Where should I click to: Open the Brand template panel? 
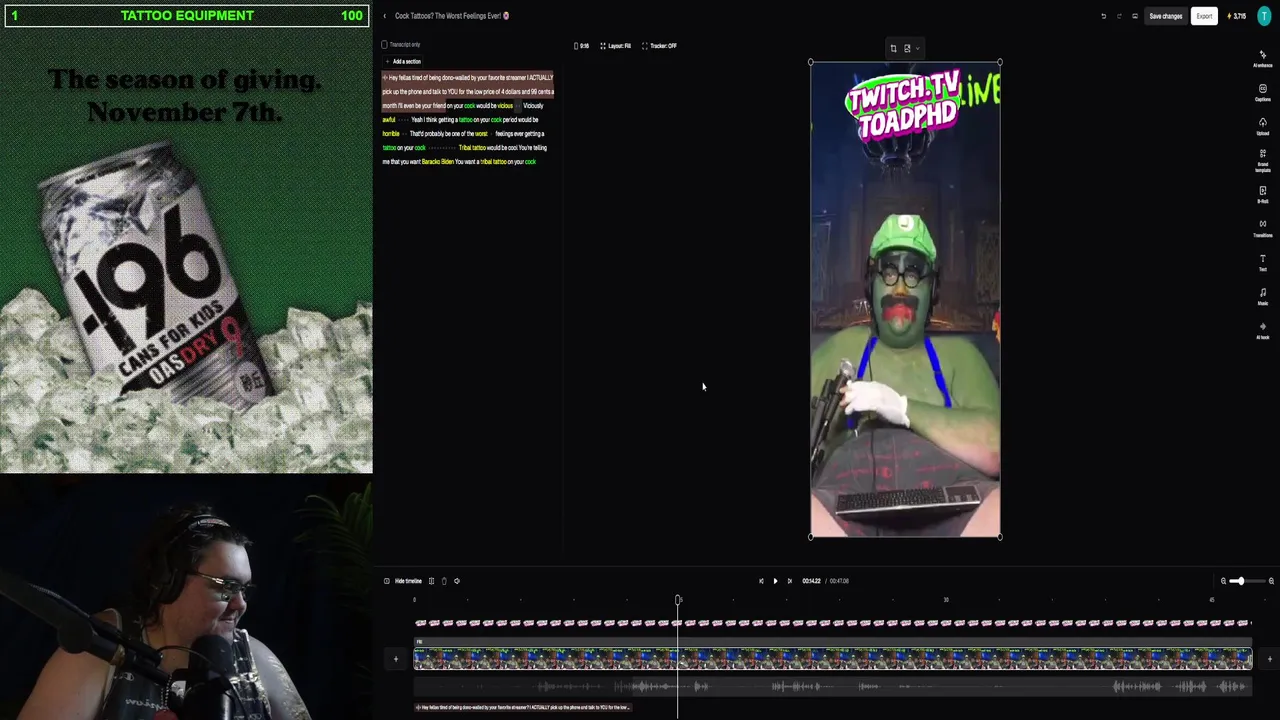click(x=1262, y=162)
